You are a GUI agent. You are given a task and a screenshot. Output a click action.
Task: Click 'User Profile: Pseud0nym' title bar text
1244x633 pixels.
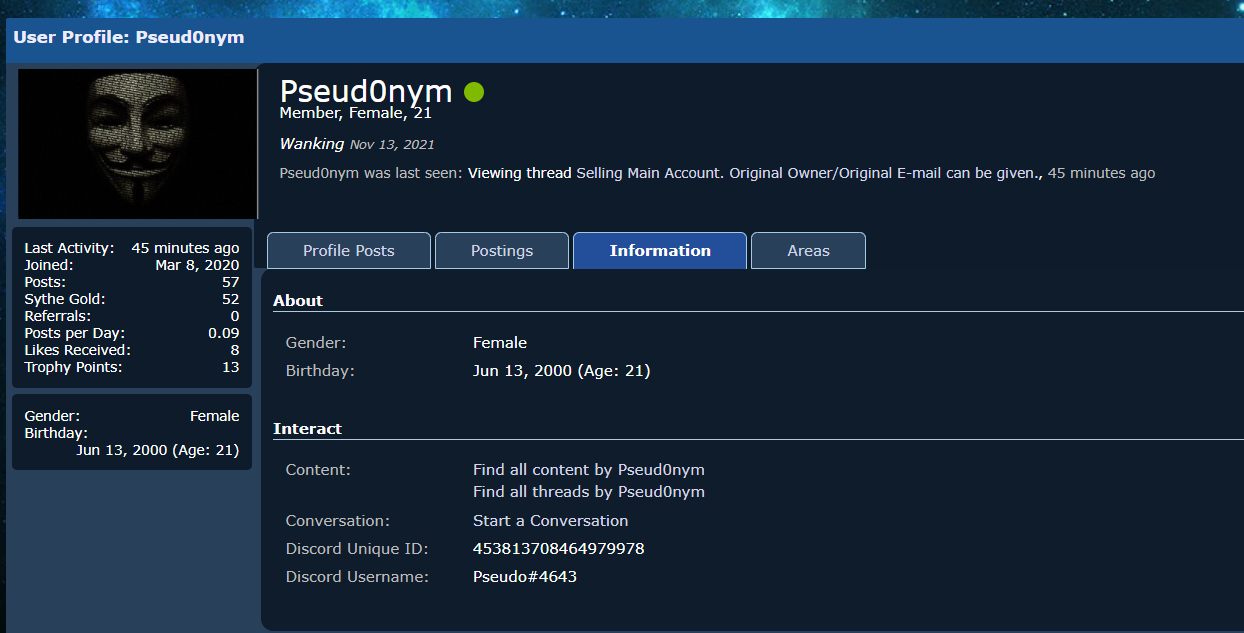point(129,38)
